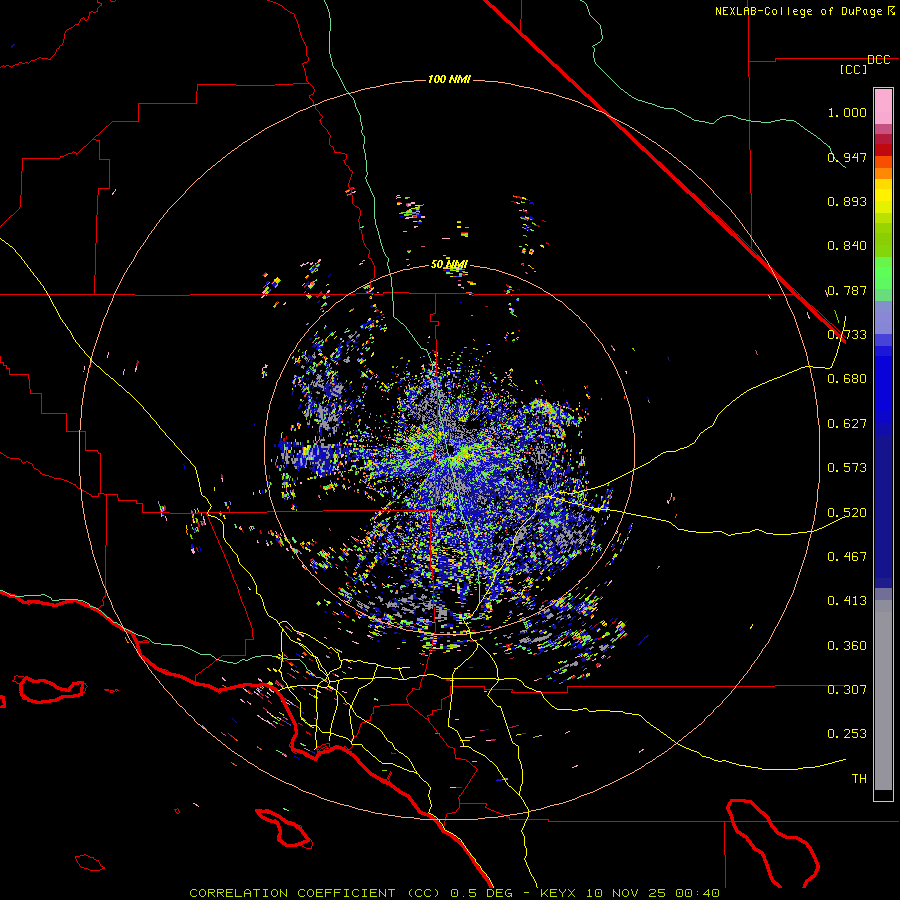This screenshot has width=900, height=900.
Task: Pick the dark navy swatch beside 0.520
Action: (x=883, y=511)
